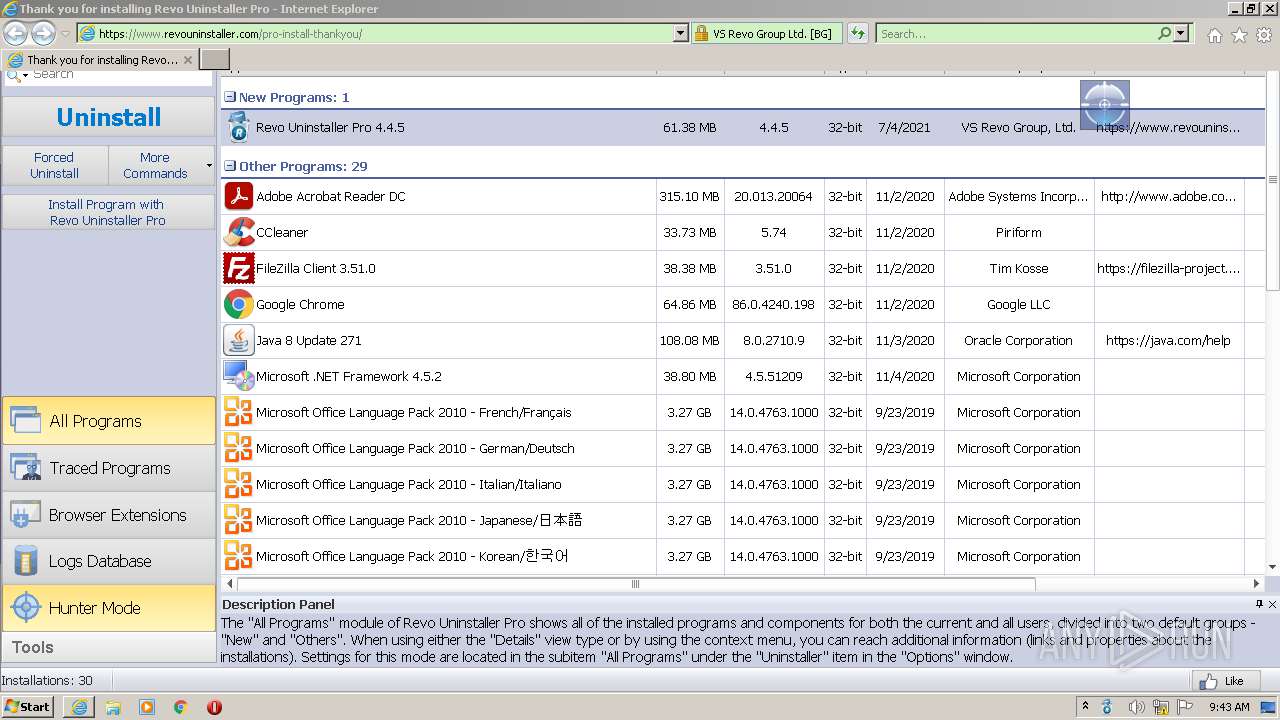Click the search magnifier icon in IE
Screen dimensions: 1280x720
pyautogui.click(x=1164, y=33)
